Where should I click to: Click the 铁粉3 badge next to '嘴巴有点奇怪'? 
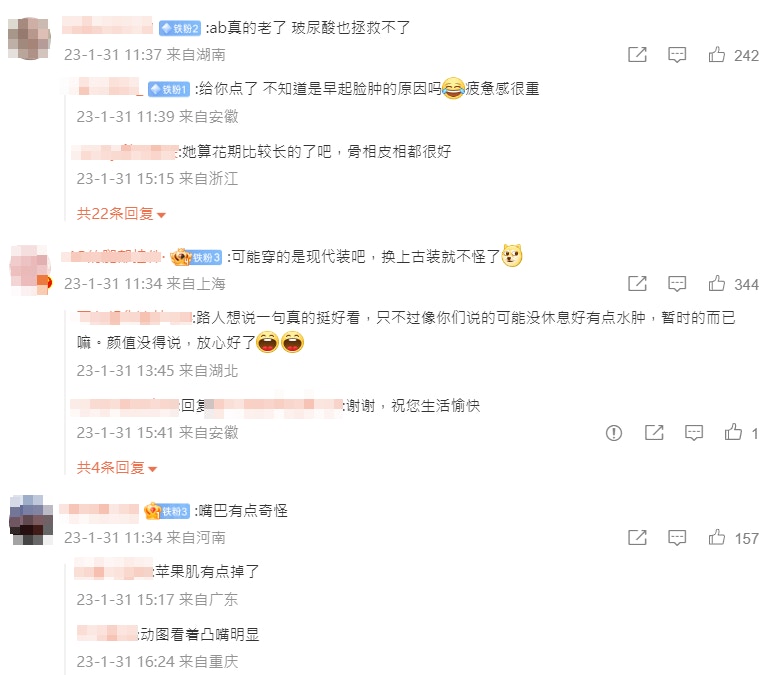pos(167,511)
